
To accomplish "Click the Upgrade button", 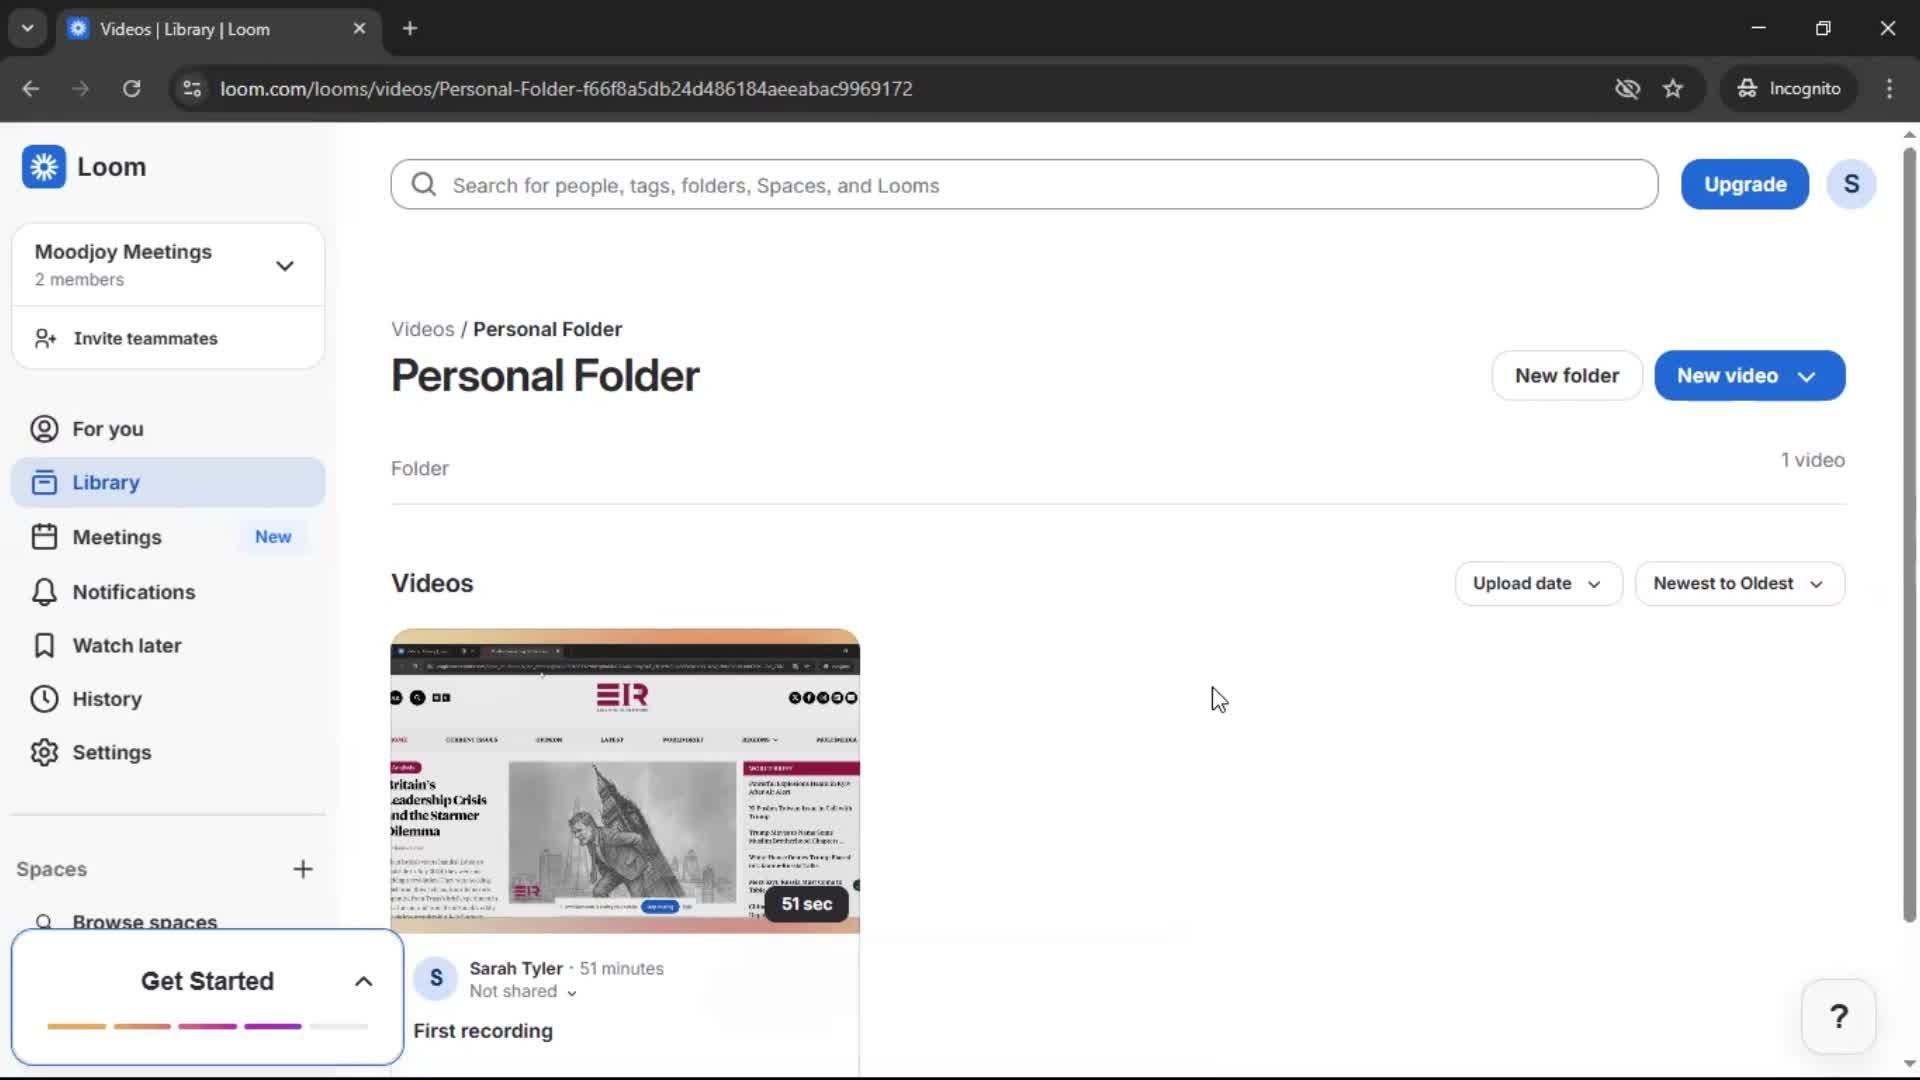I will point(1745,184).
